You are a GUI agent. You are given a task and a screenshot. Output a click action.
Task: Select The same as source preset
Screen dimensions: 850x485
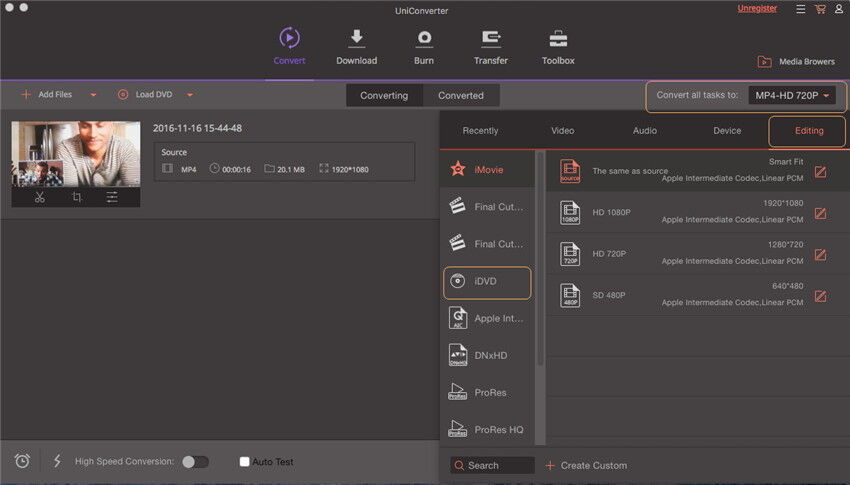coord(698,171)
